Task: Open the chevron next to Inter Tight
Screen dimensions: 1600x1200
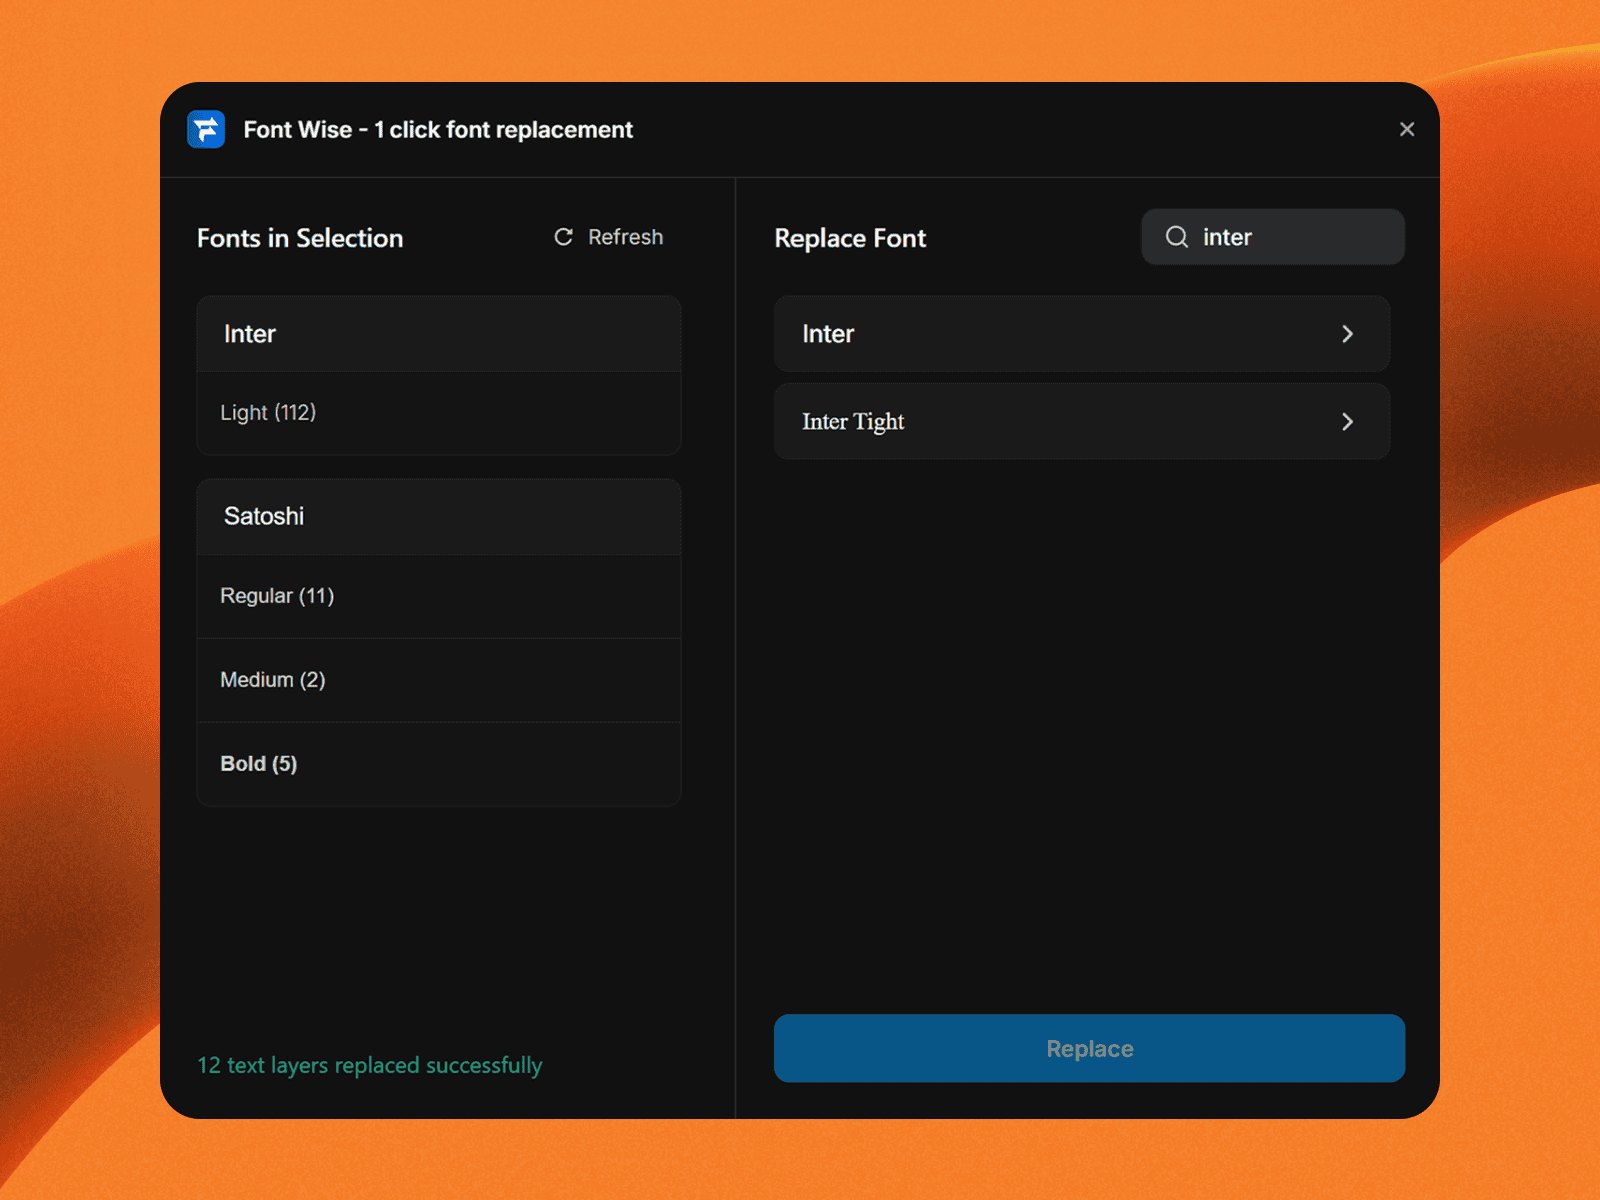Action: click(x=1349, y=421)
